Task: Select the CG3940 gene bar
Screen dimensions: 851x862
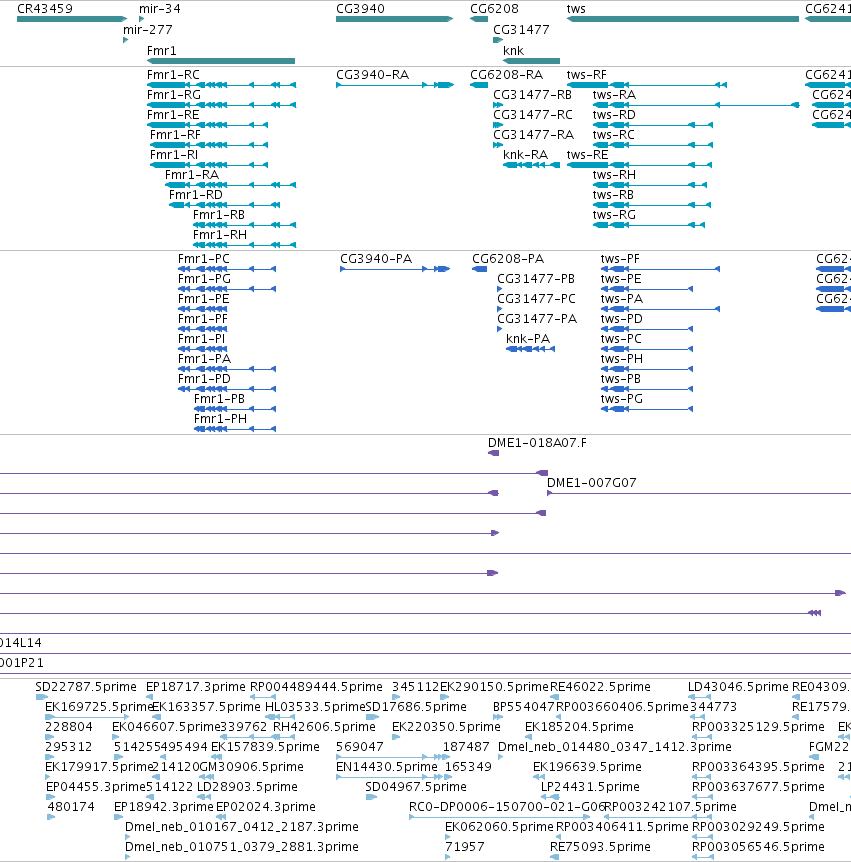Action: [x=394, y=19]
